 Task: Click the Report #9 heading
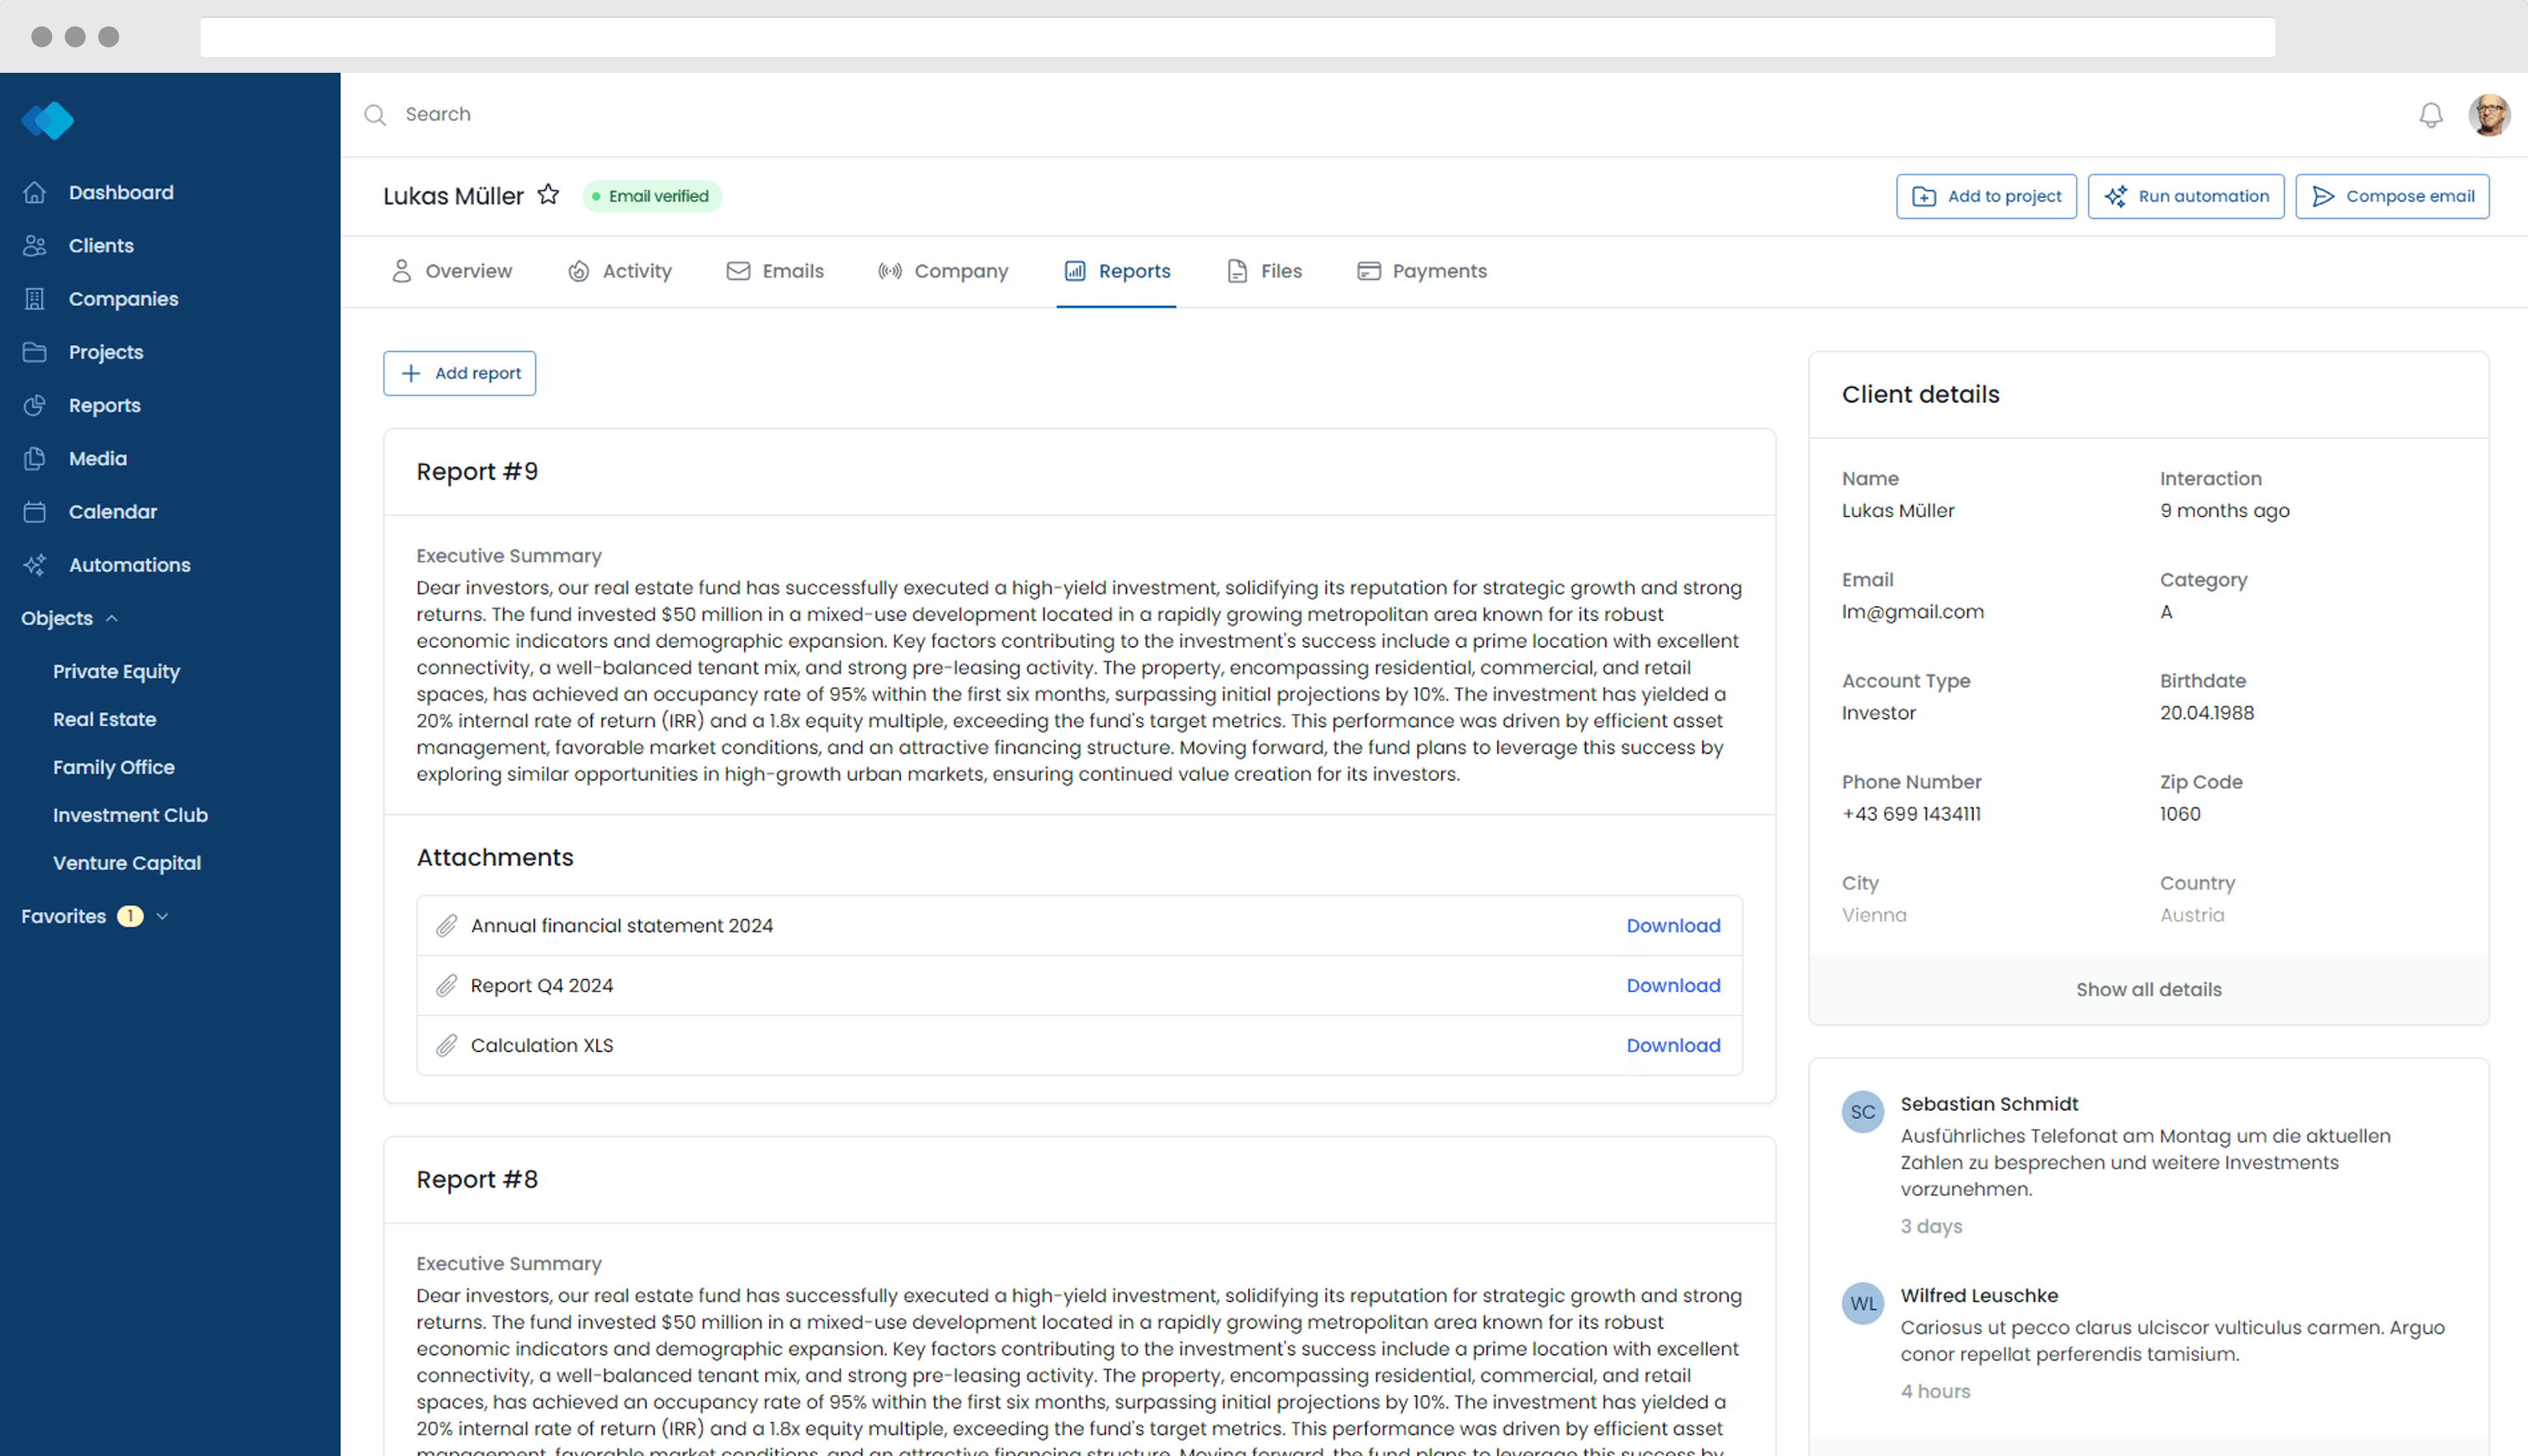pos(477,471)
